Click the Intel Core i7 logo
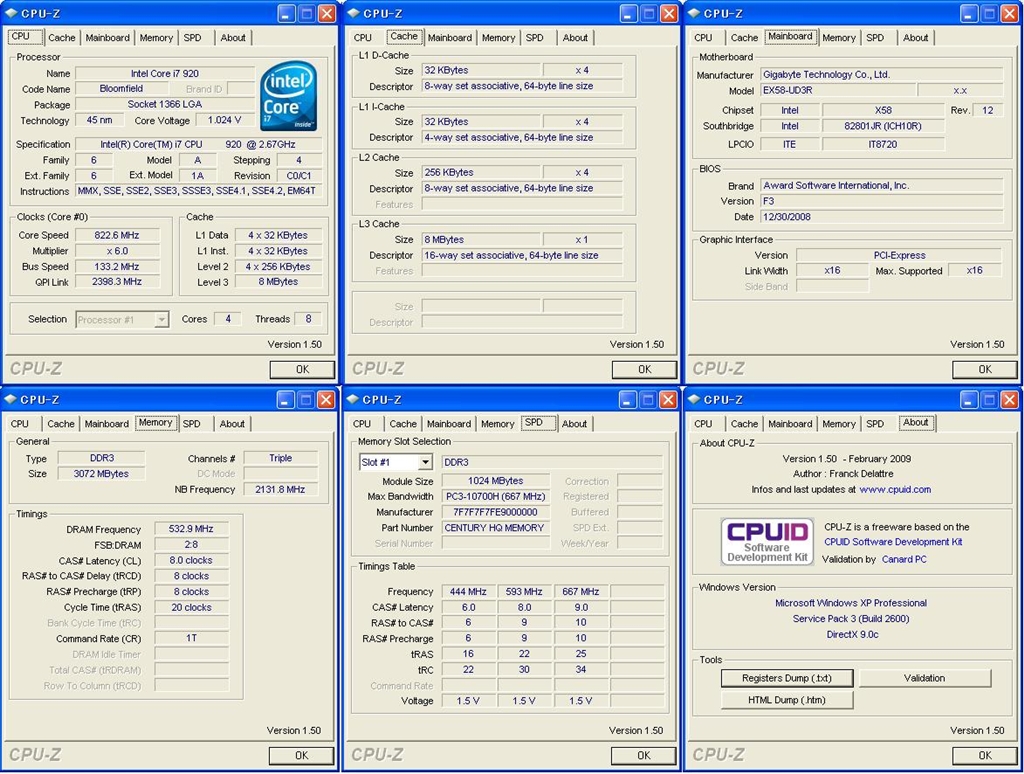This screenshot has height=774, width=1024. point(289,95)
